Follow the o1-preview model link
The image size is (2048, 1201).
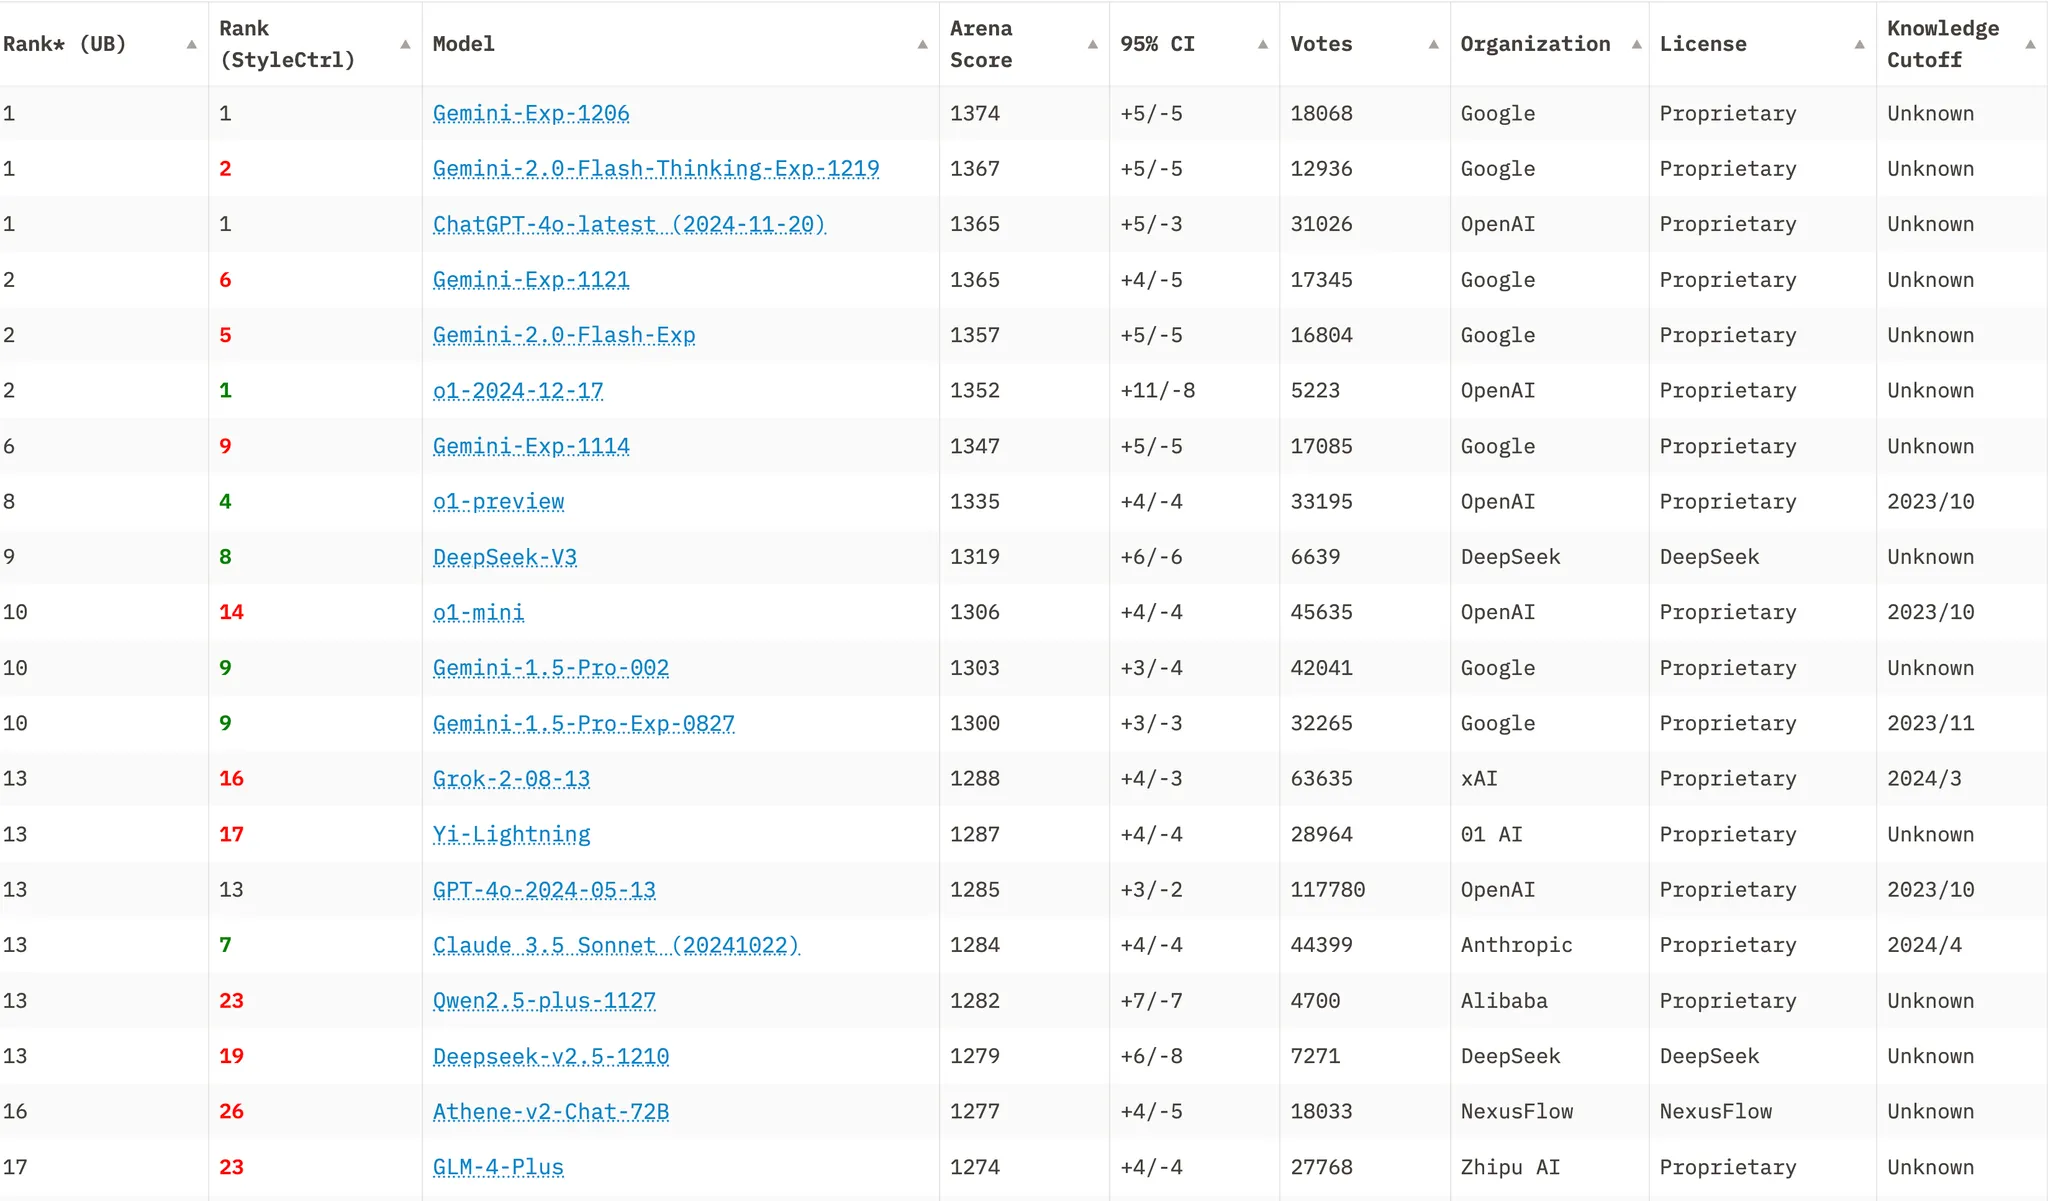click(x=498, y=502)
